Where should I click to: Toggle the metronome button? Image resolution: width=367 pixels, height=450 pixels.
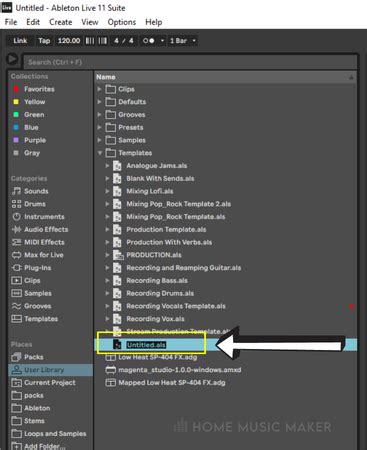tap(149, 41)
